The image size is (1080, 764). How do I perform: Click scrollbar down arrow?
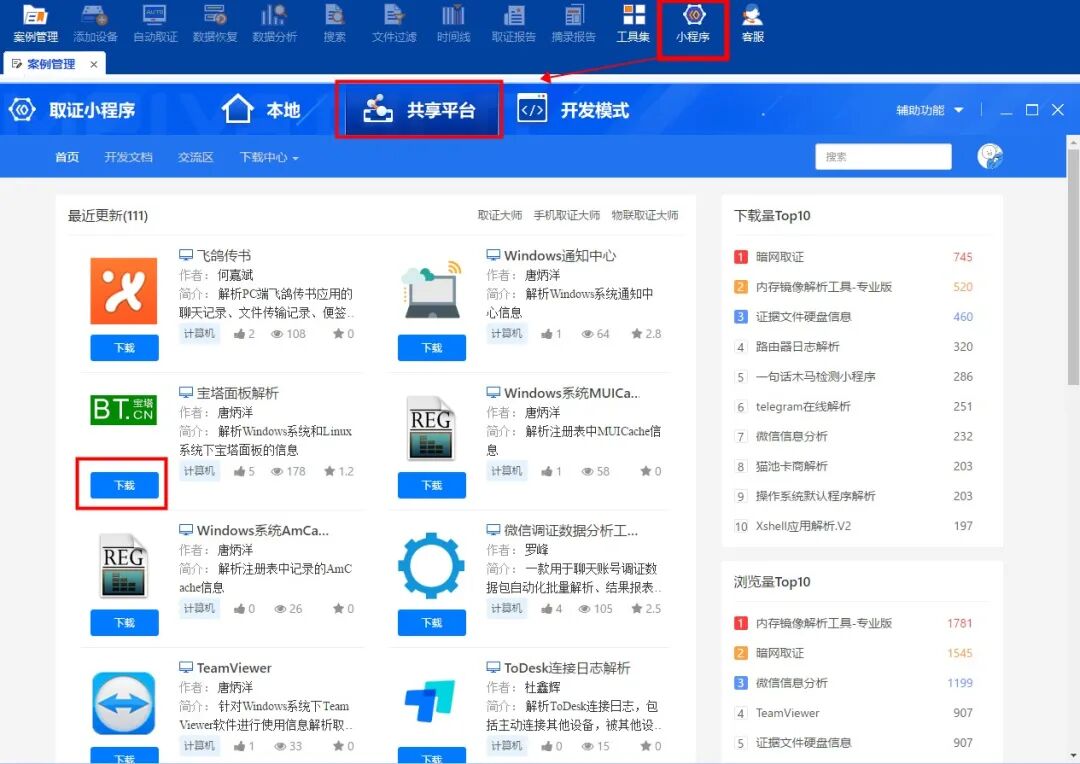(x=1073, y=756)
